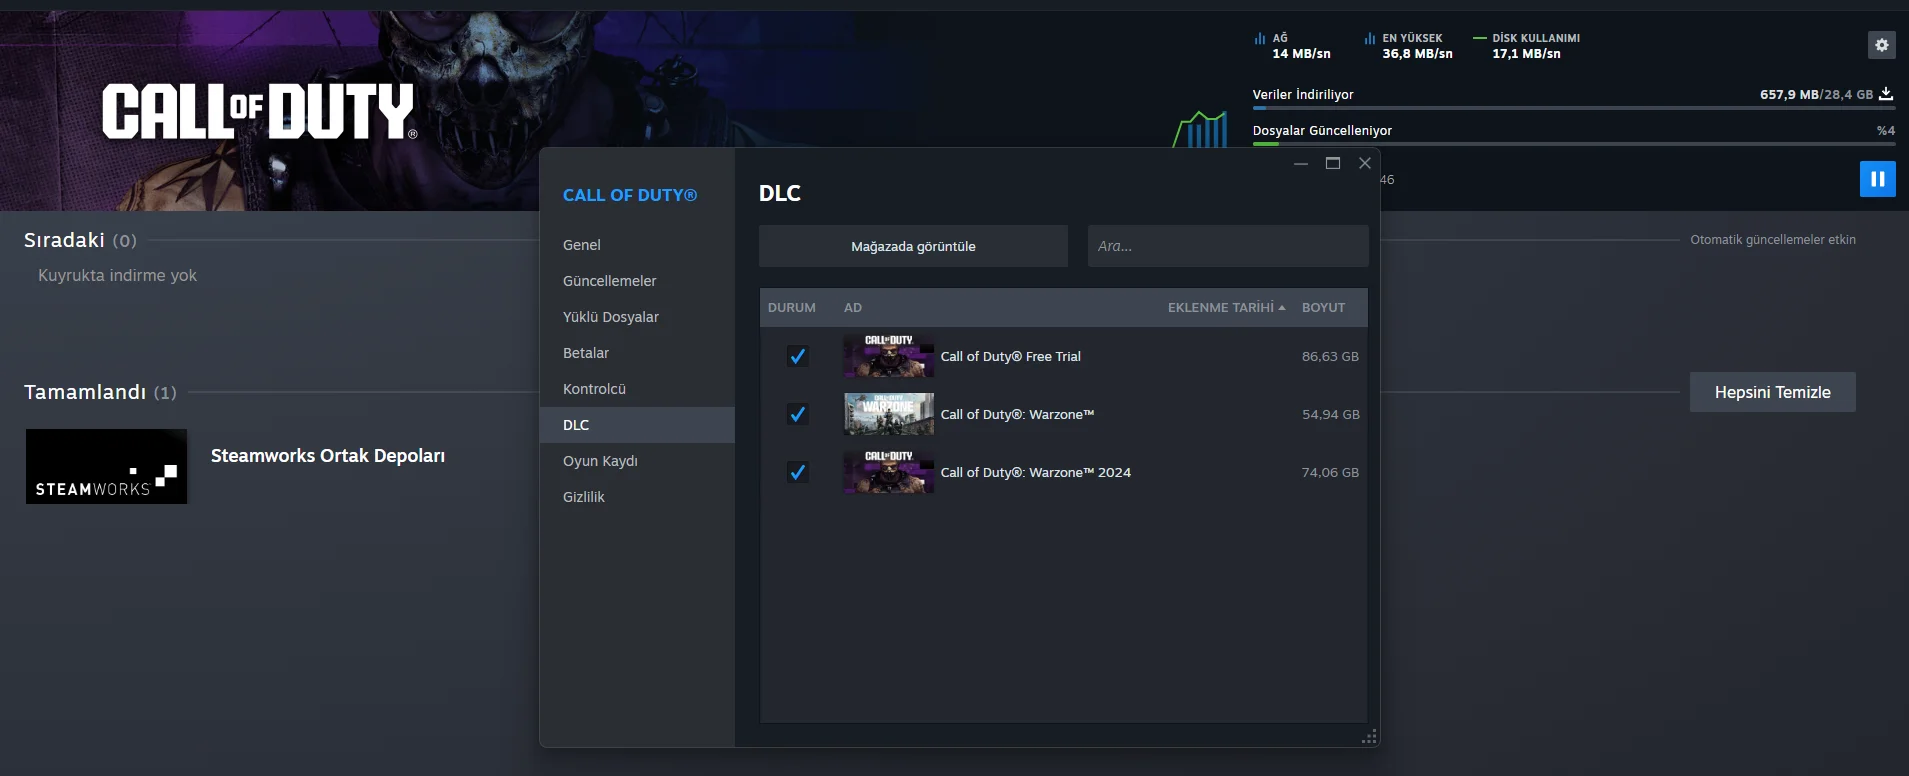
Task: Sort DLC list by DURUM column
Action: tap(792, 308)
